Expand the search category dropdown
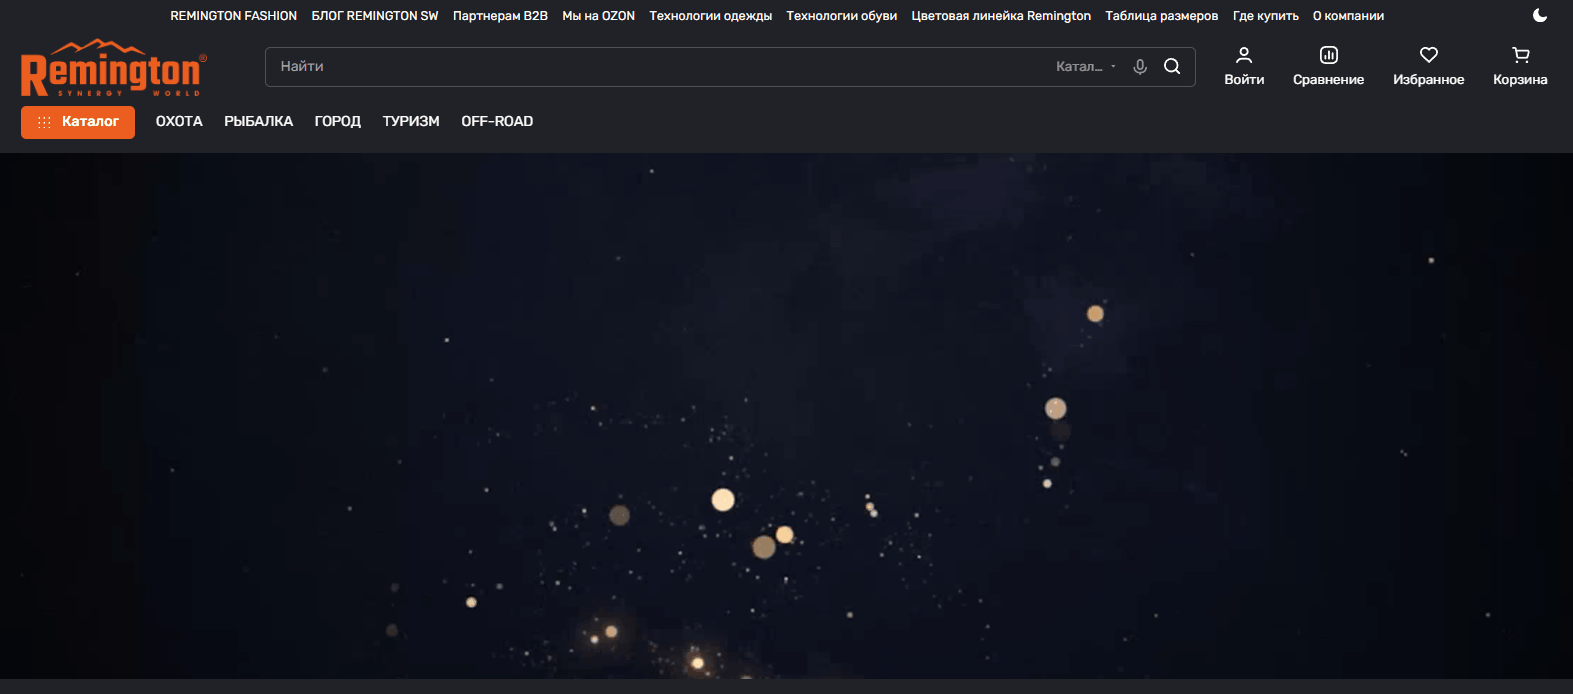 click(1085, 67)
